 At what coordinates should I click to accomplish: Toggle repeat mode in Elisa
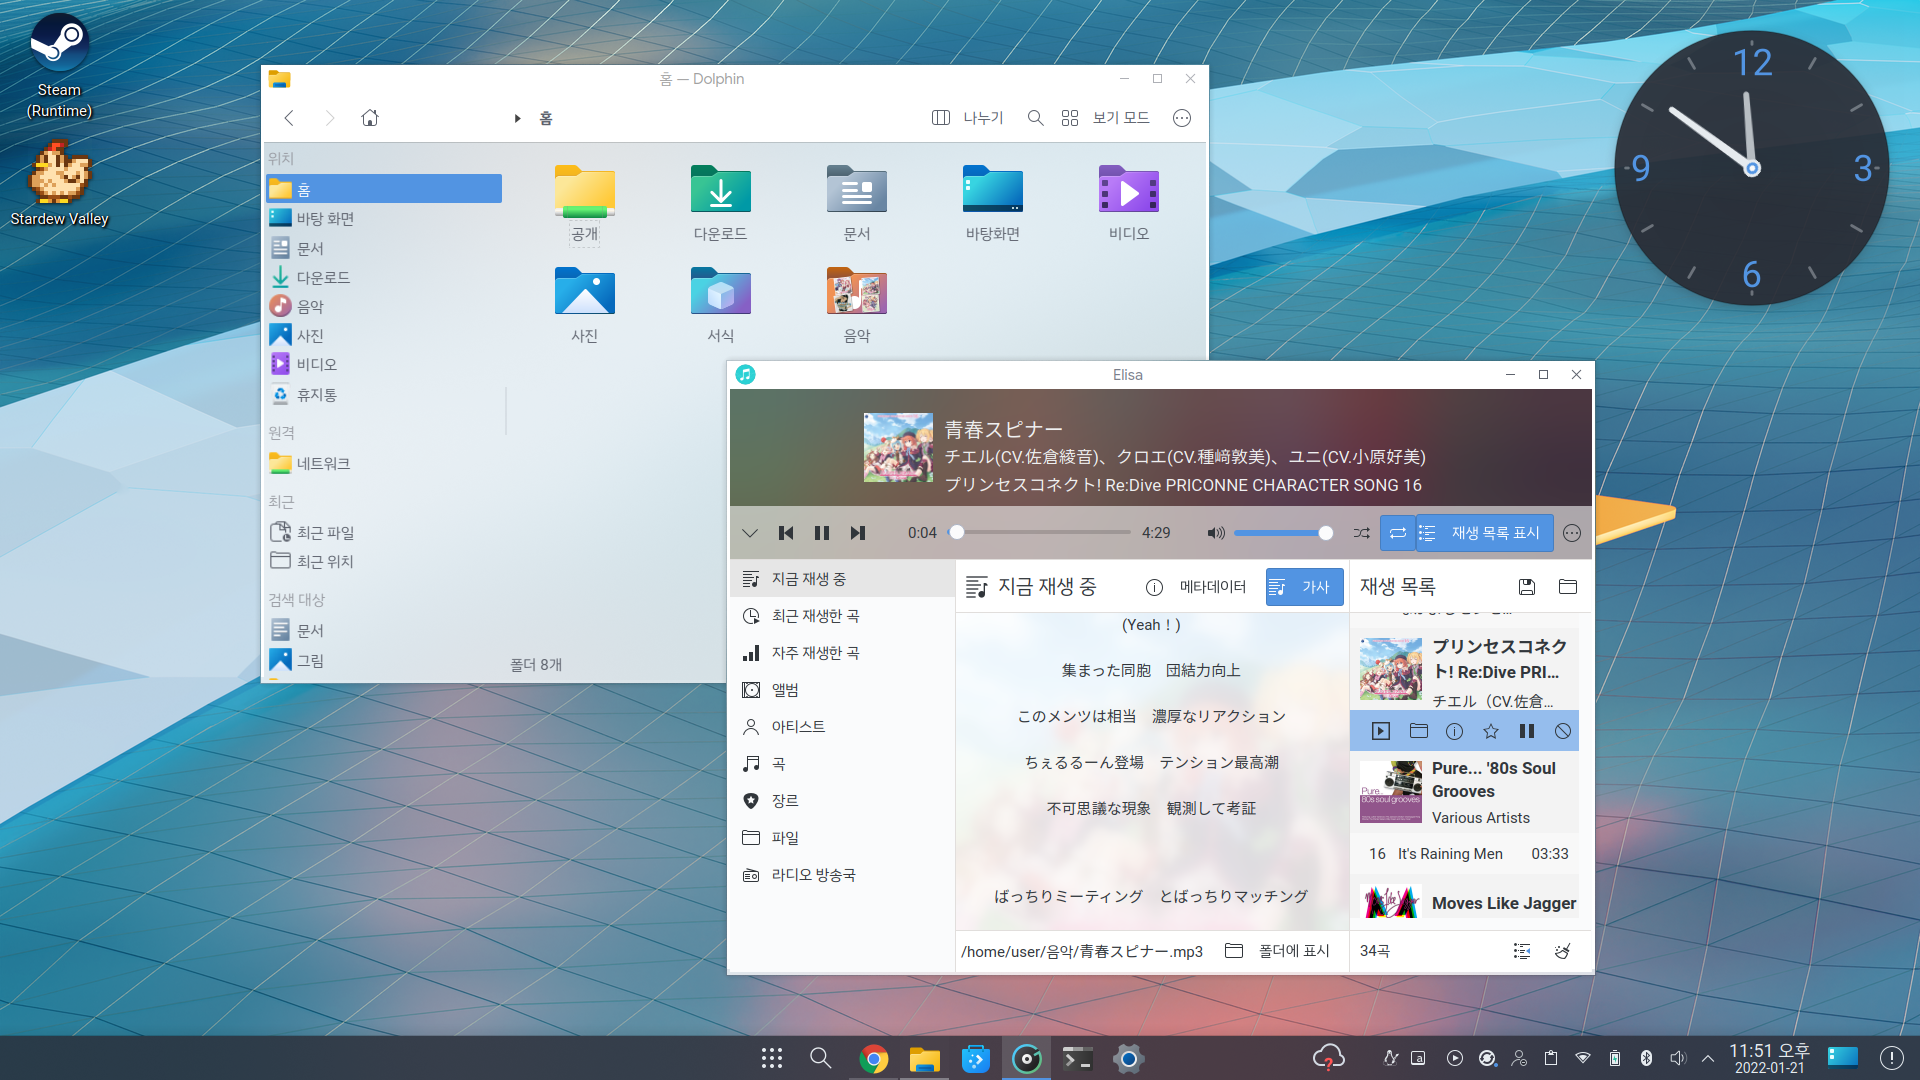point(1398,533)
